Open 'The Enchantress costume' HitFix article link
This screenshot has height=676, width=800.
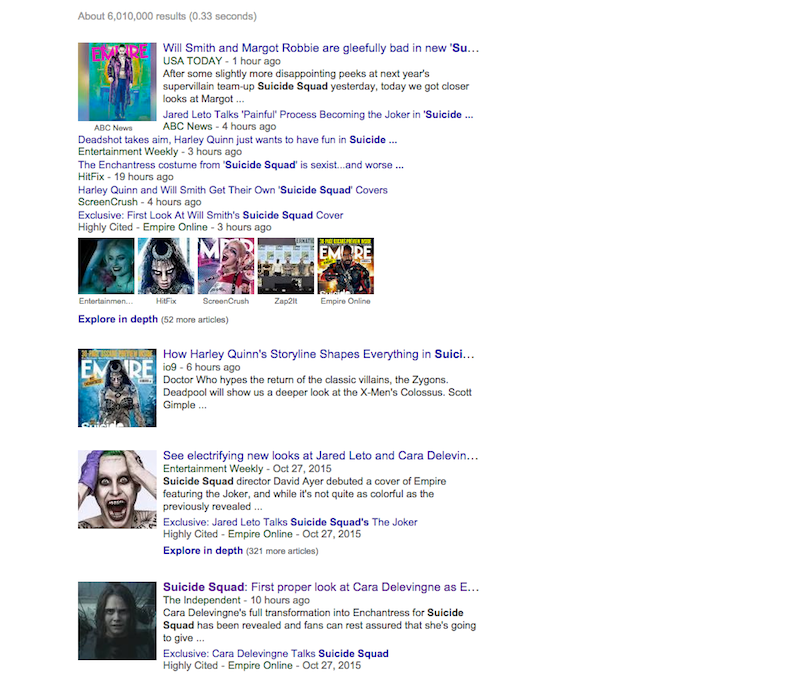coord(241,165)
